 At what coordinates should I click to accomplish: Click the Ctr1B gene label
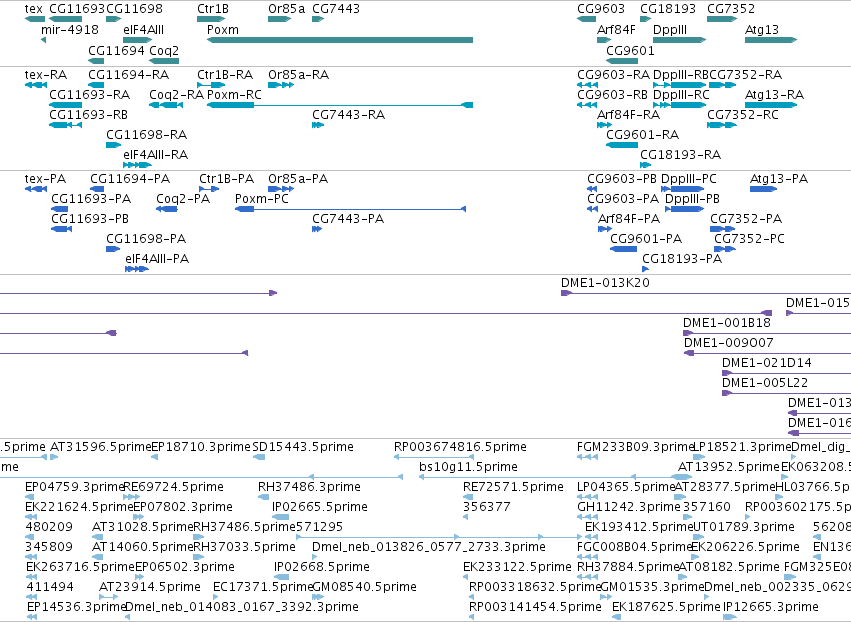pos(213,9)
